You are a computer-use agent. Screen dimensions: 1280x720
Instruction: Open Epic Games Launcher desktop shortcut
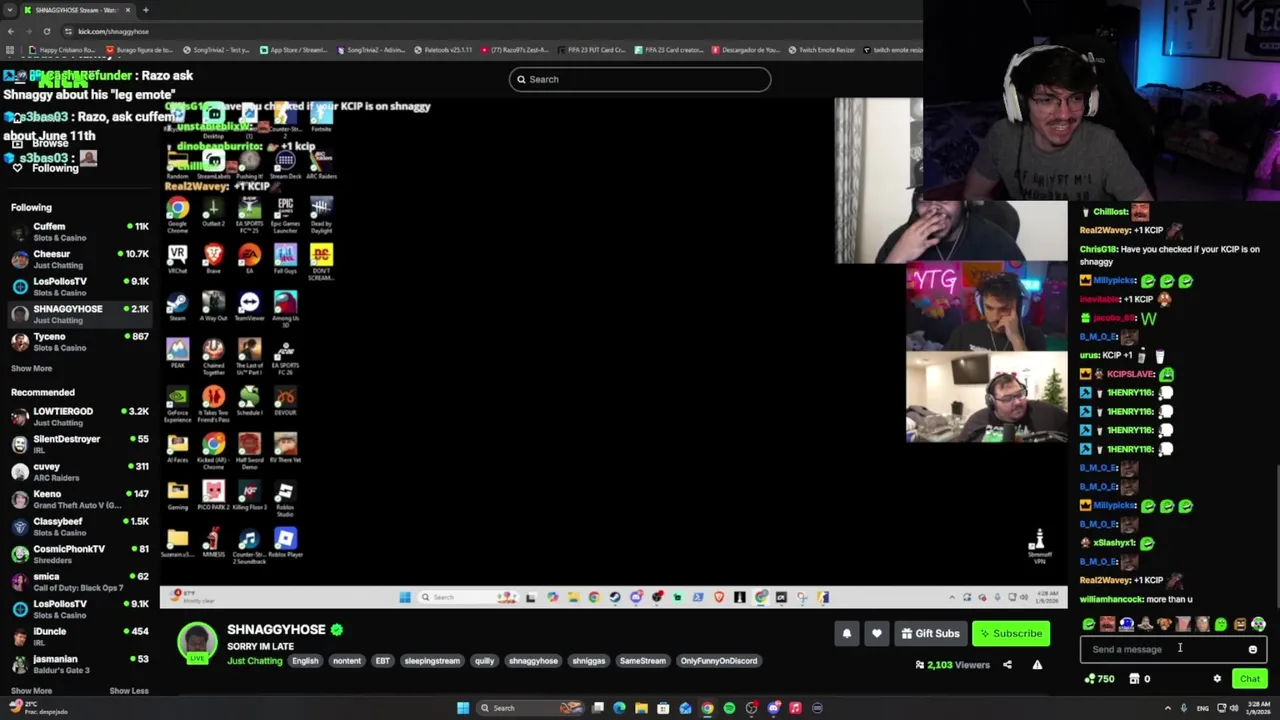[285, 214]
